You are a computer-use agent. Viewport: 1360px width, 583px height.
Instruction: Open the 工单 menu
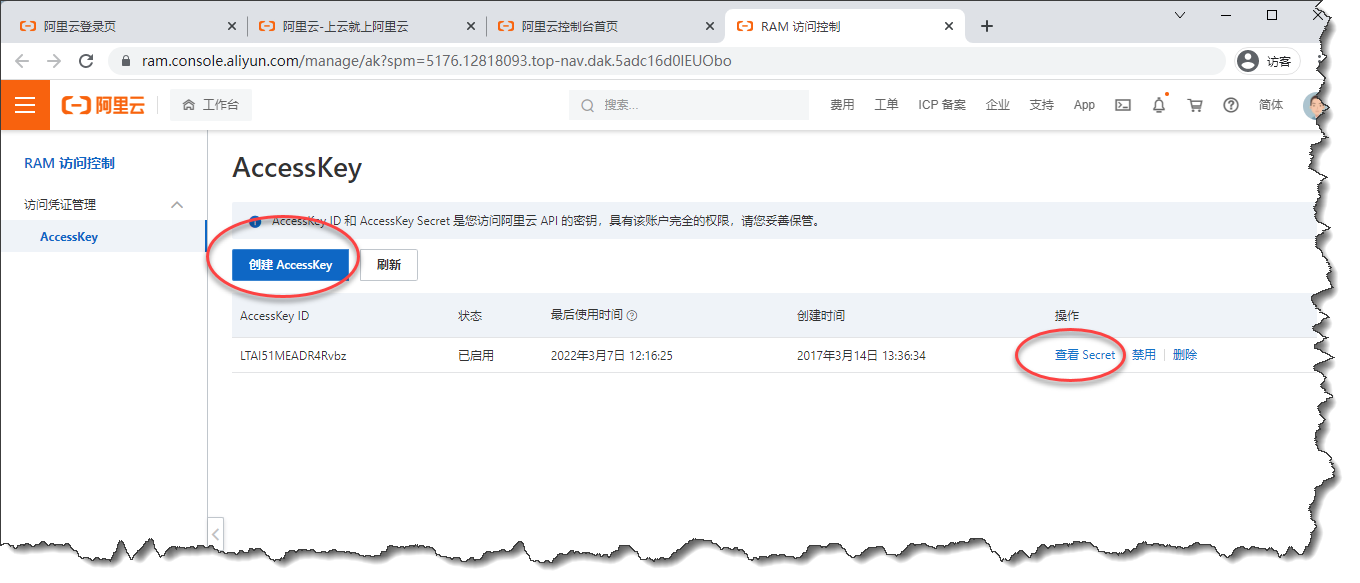point(886,105)
